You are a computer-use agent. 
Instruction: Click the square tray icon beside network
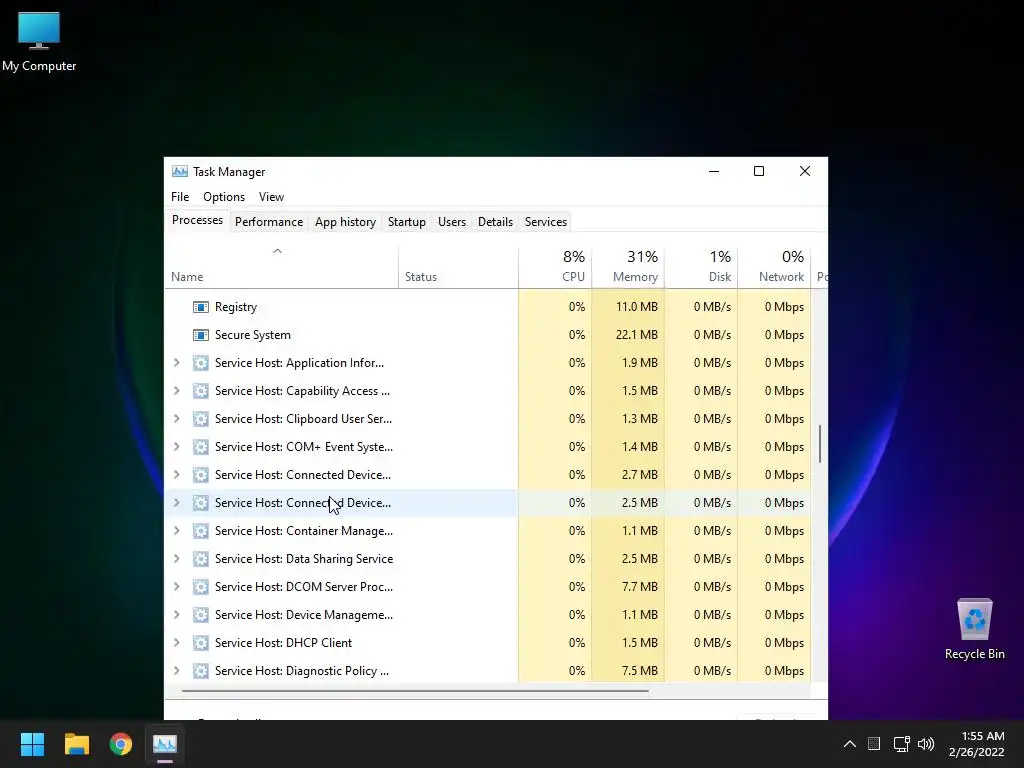(x=874, y=744)
